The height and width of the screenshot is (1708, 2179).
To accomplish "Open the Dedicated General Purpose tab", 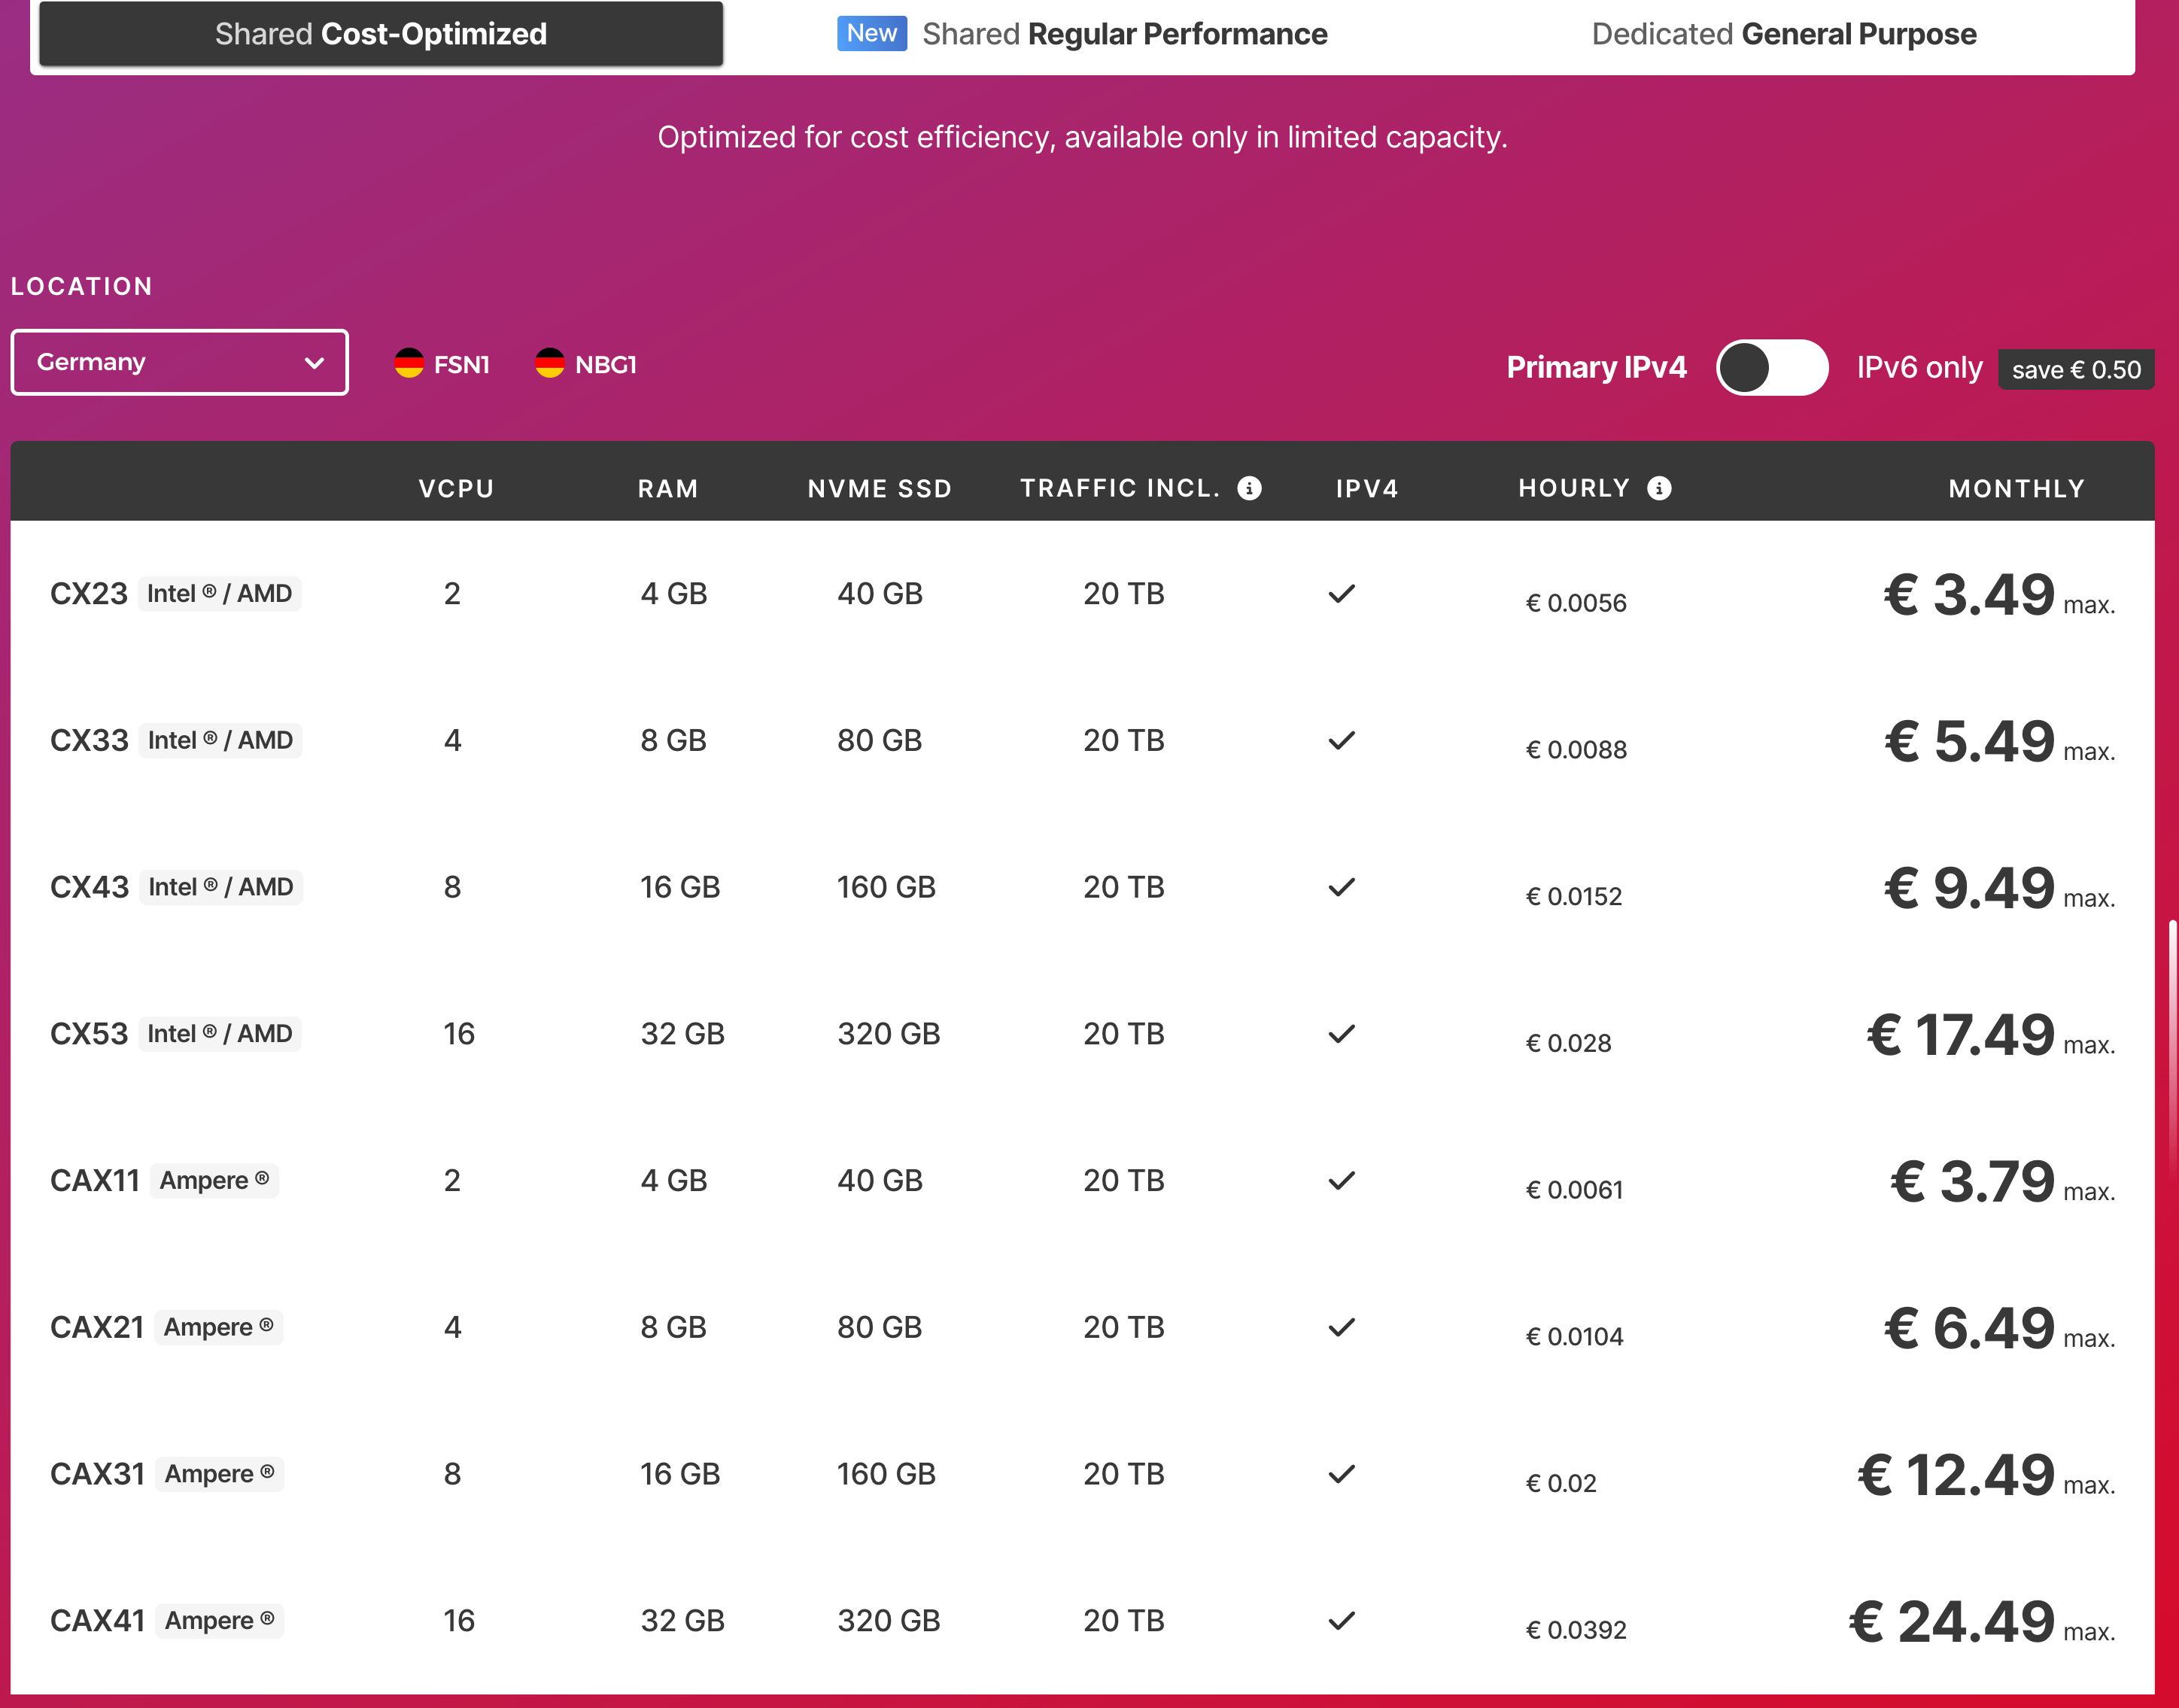I will [x=1784, y=34].
